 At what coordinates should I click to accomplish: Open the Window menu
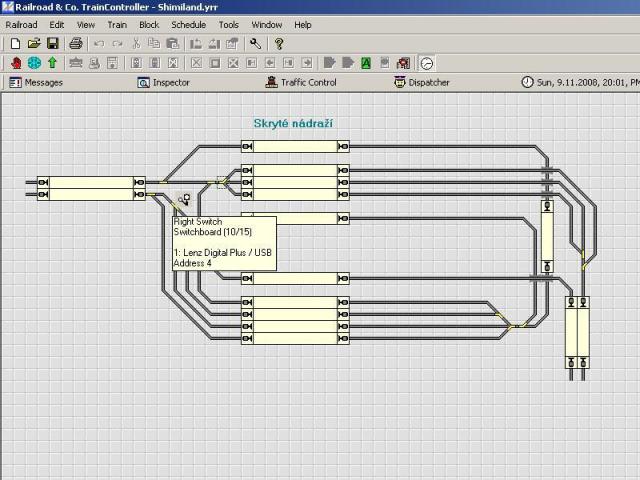coord(267,25)
